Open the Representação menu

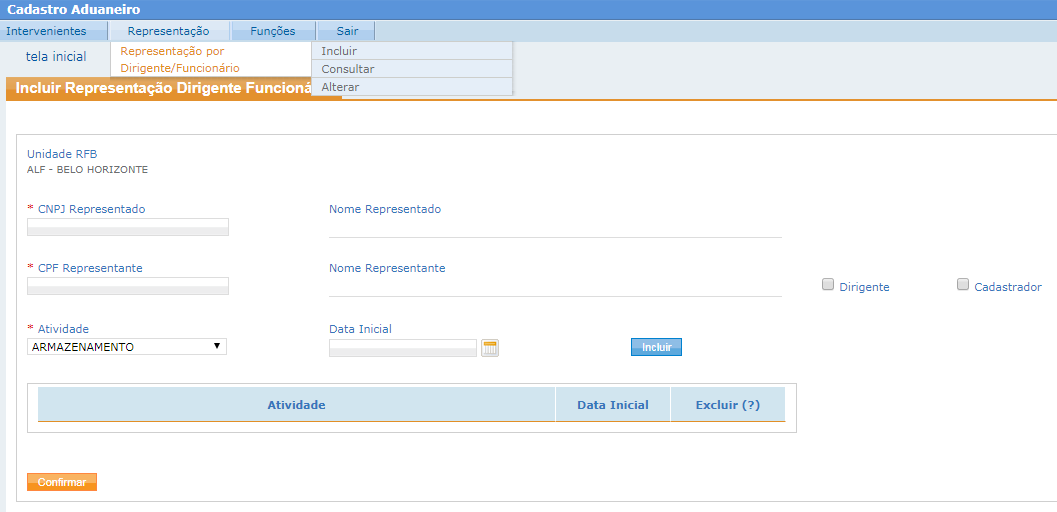pos(168,31)
